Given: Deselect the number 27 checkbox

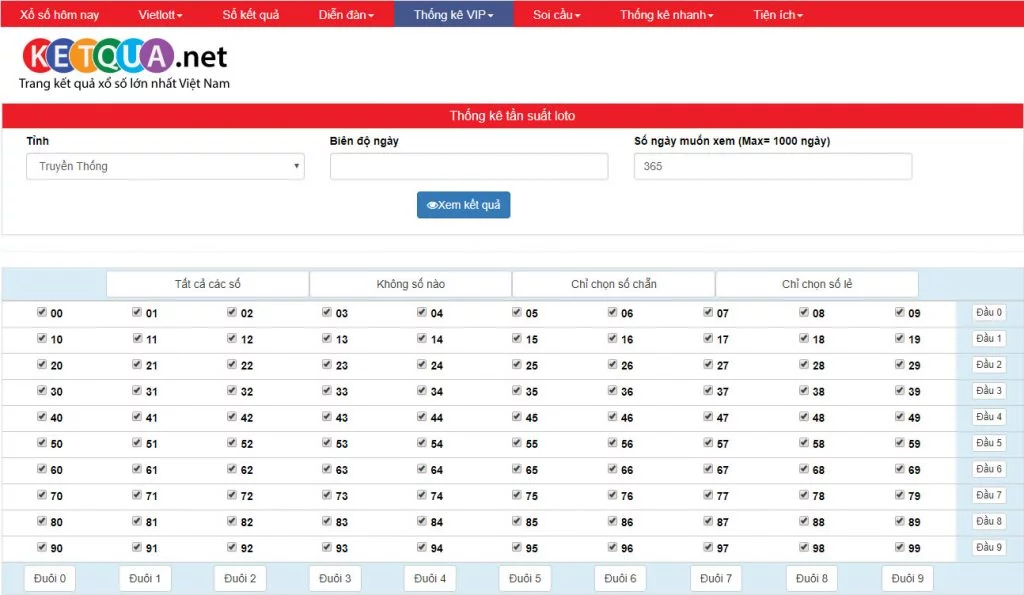Looking at the screenshot, I should pyautogui.click(x=708, y=365).
